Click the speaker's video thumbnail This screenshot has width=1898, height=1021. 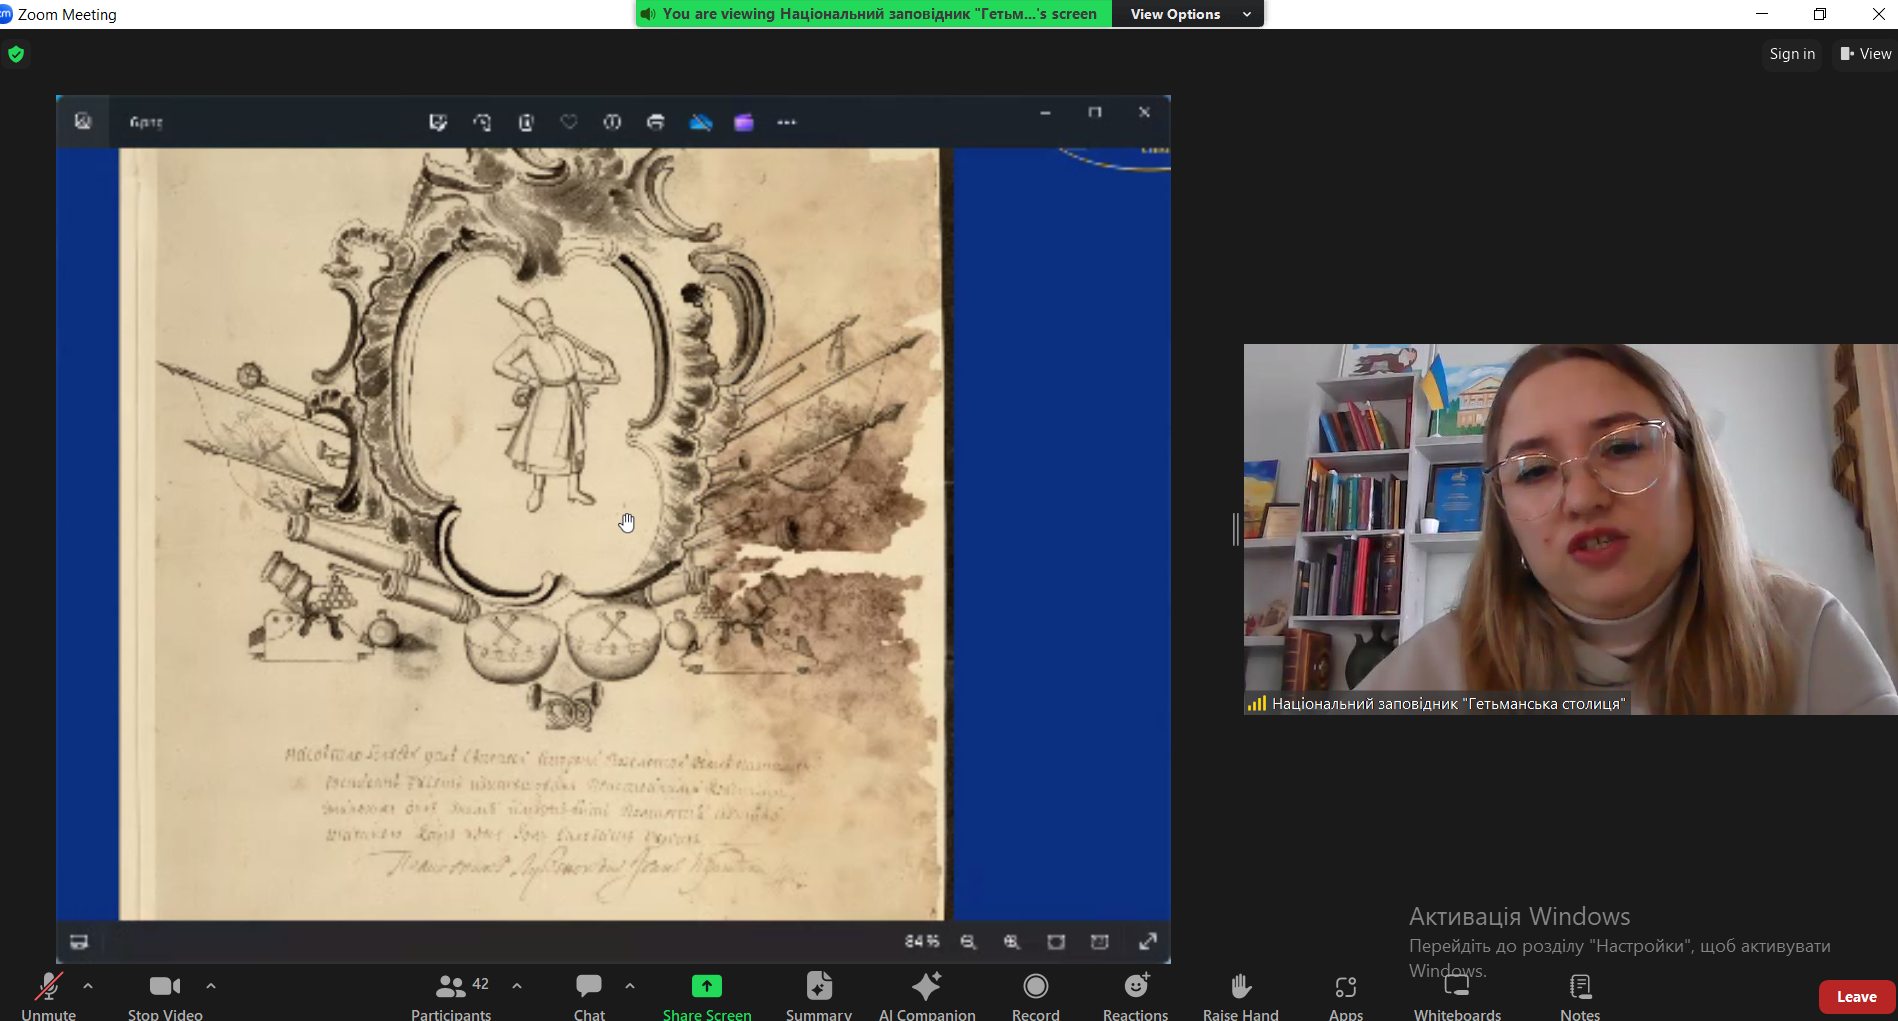pos(1570,529)
